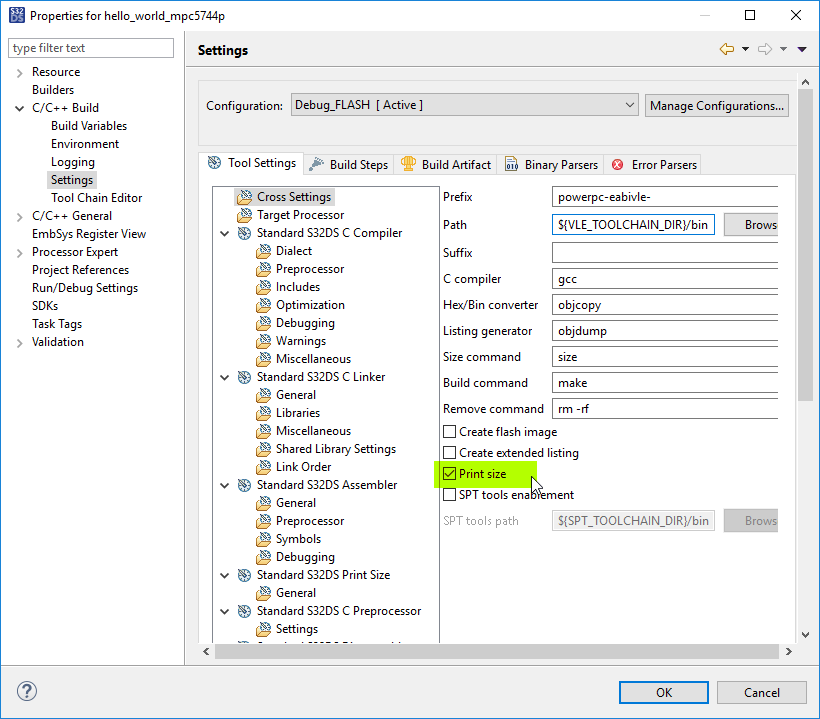Click the Tool Settings tab icon
The image size is (820, 719).
[x=214, y=163]
